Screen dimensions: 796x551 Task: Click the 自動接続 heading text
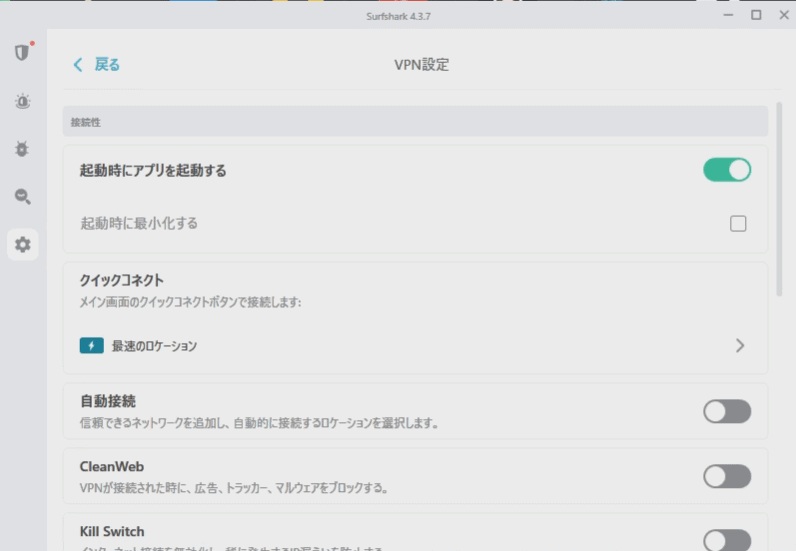[x=108, y=401]
